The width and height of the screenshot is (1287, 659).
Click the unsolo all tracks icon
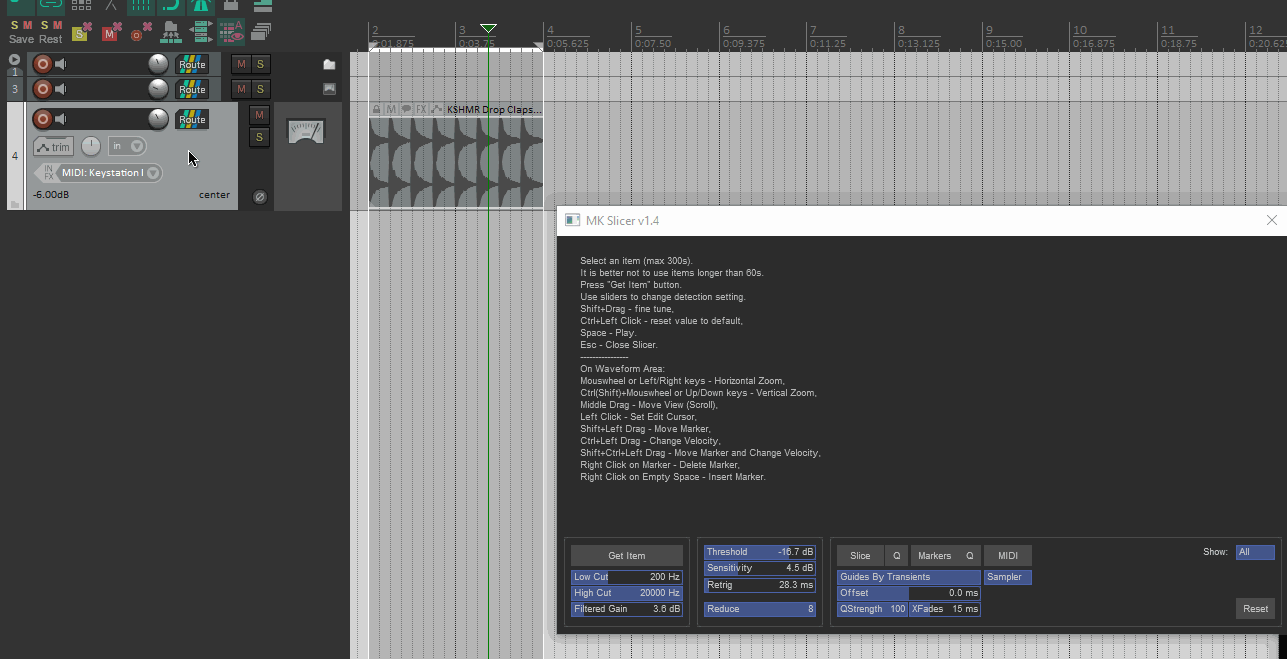[82, 32]
